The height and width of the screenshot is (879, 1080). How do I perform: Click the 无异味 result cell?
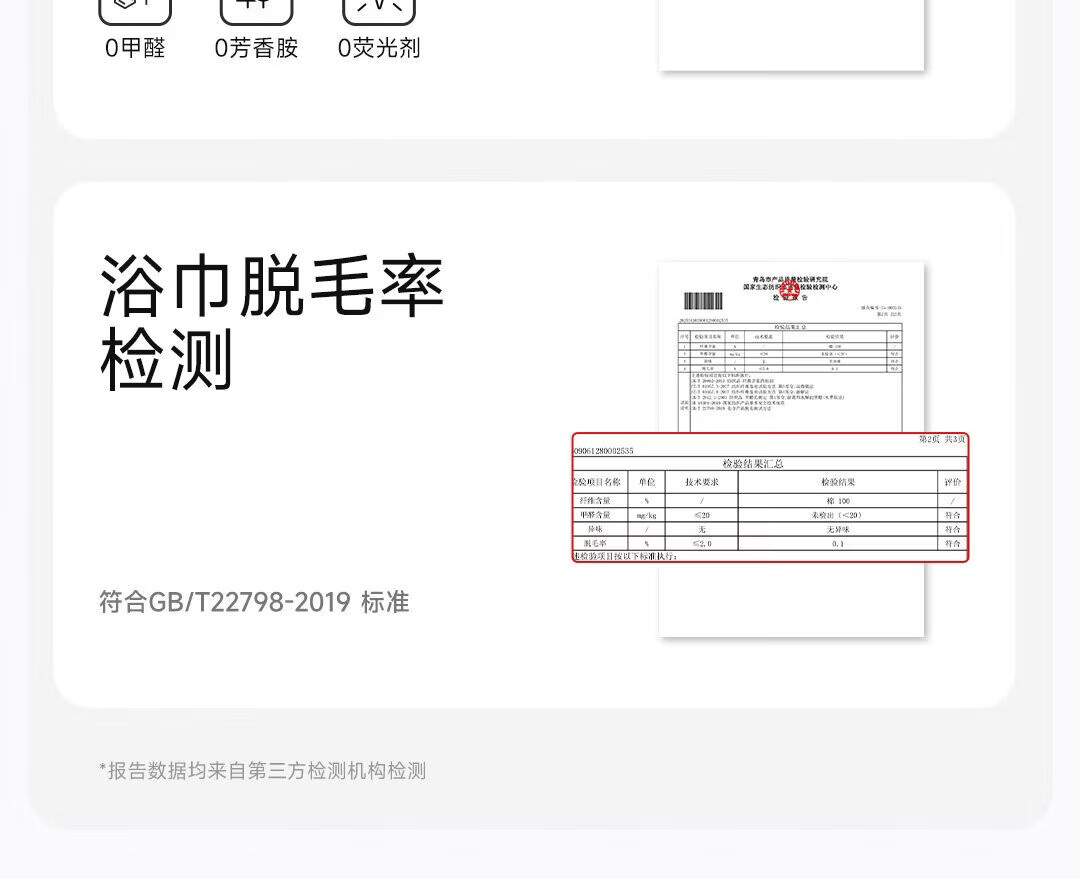pos(838,530)
